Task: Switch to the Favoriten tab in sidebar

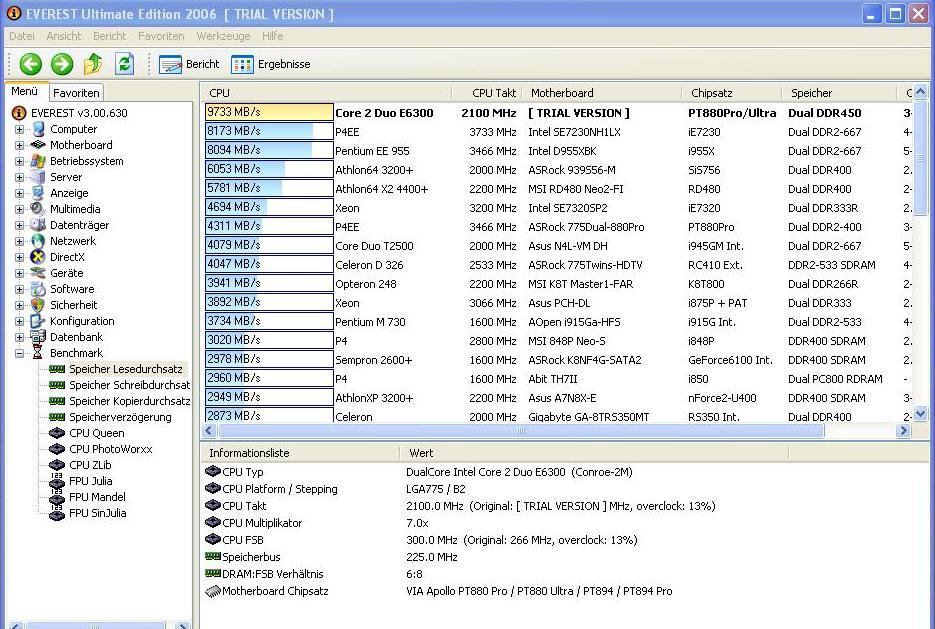Action: point(76,92)
